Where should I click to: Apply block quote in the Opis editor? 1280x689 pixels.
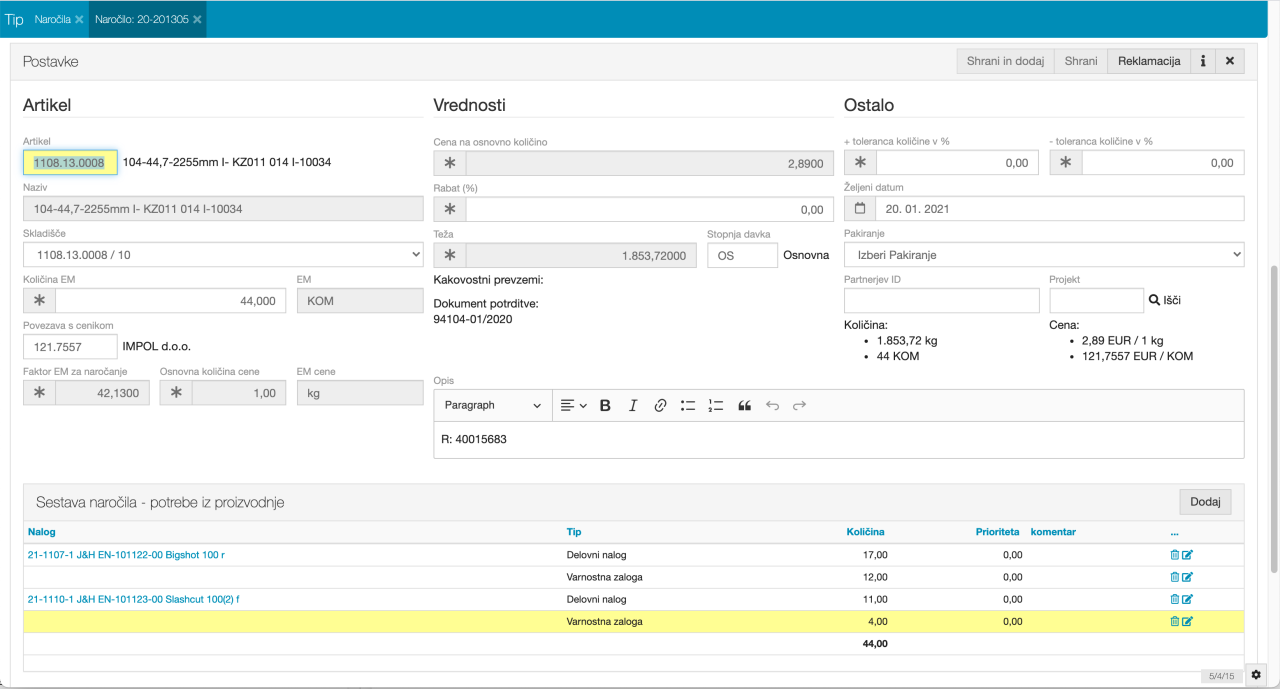click(744, 405)
